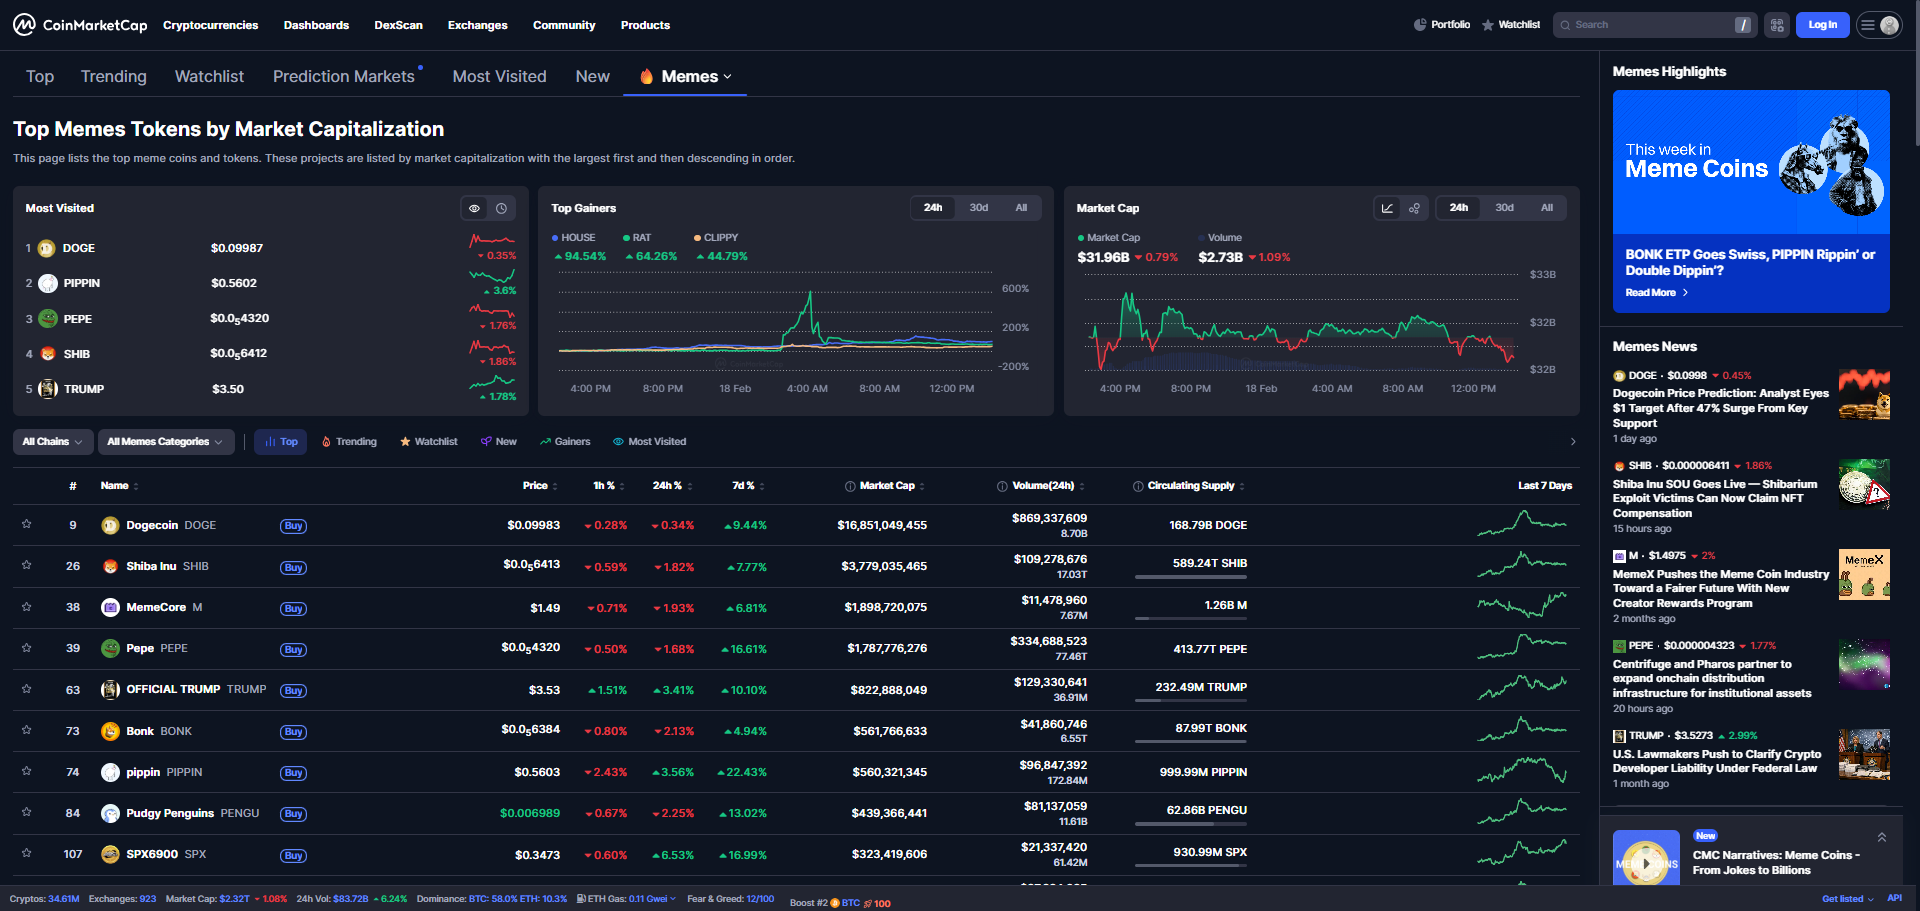This screenshot has width=1920, height=911.
Task: Open Portfolio pie-chart icon in header
Action: (1420, 25)
